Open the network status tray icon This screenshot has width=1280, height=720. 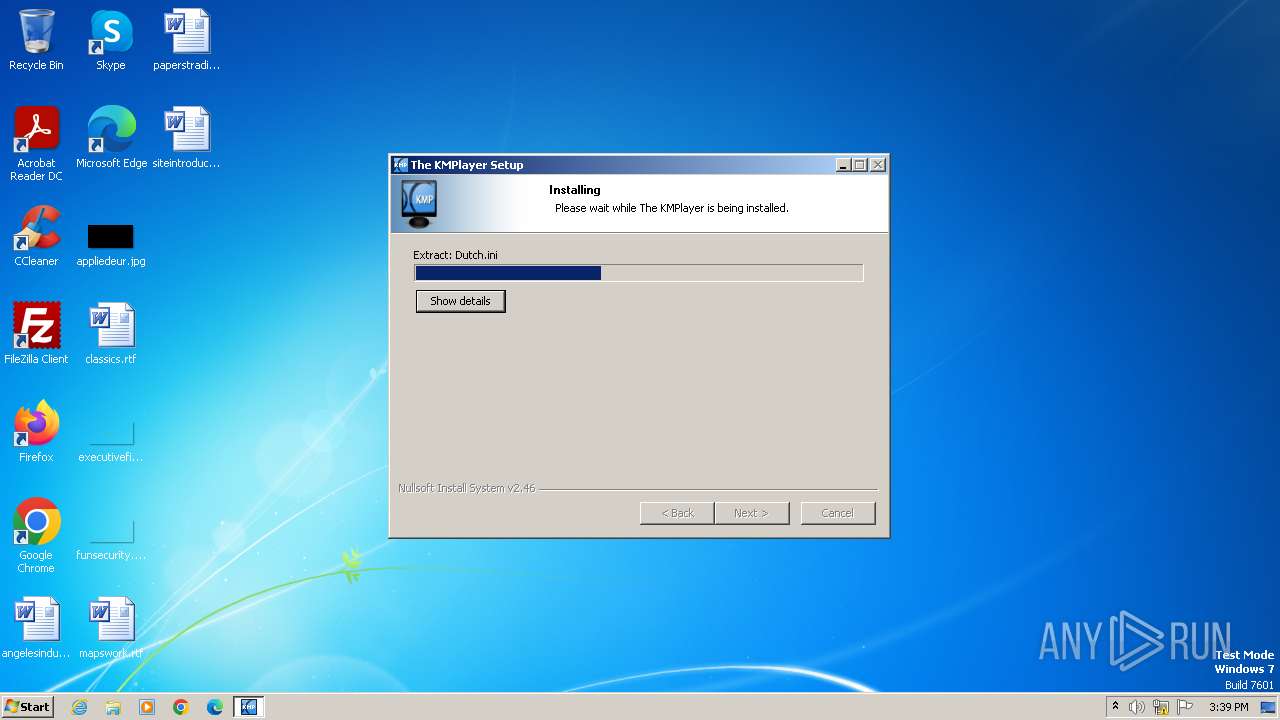pyautogui.click(x=1161, y=707)
